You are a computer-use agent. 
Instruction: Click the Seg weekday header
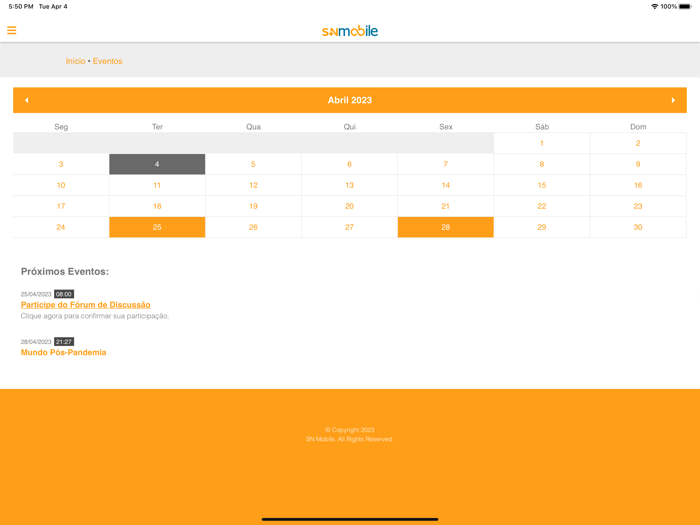coord(61,127)
